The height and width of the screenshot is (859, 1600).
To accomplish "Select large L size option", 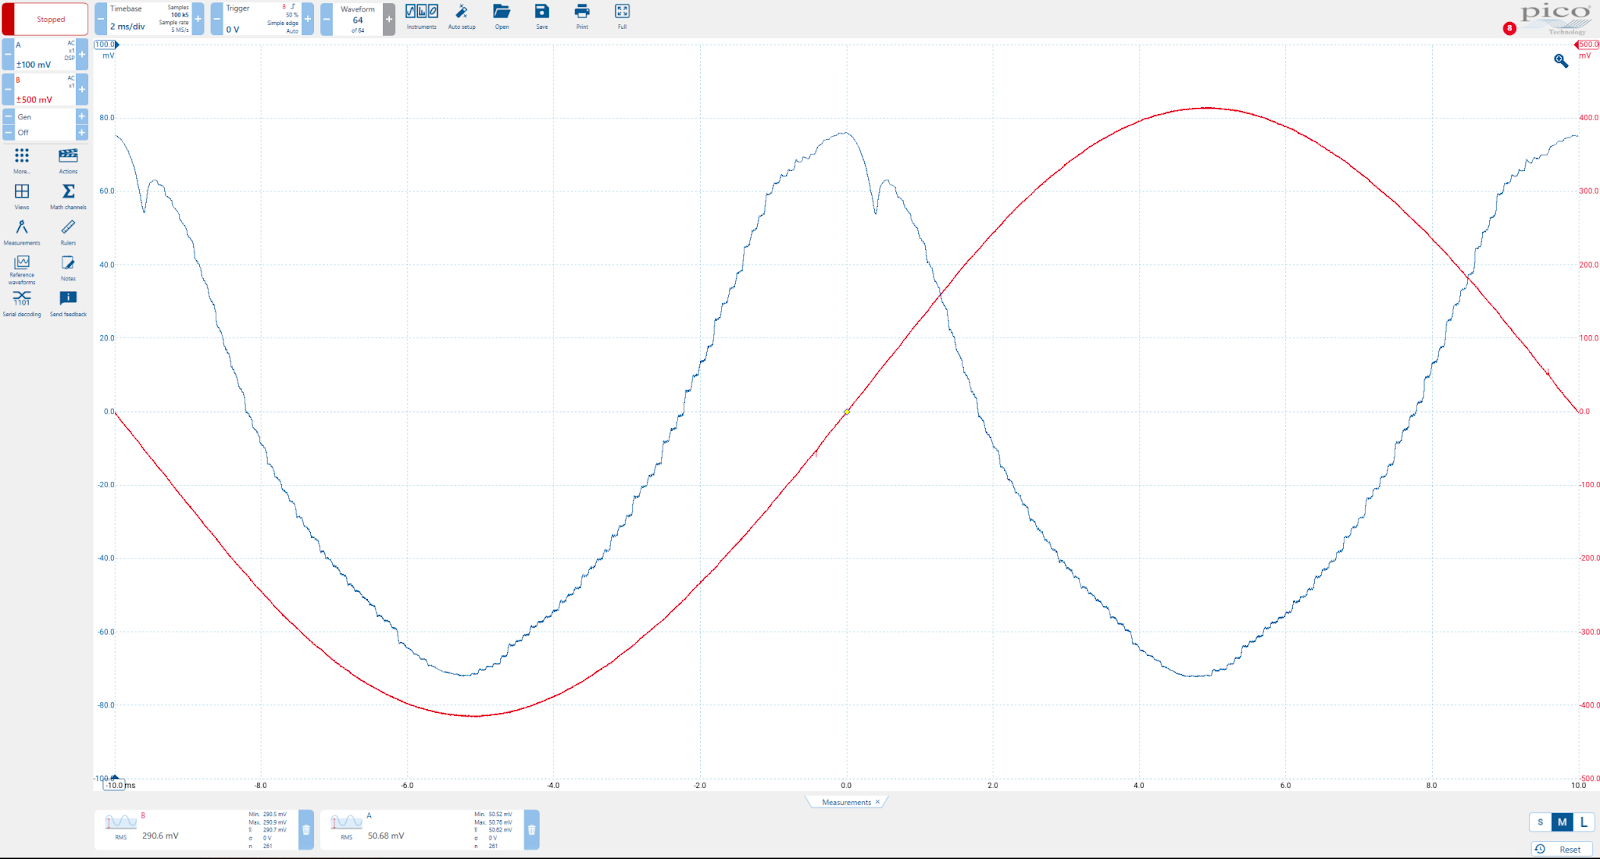I will pyautogui.click(x=1584, y=822).
